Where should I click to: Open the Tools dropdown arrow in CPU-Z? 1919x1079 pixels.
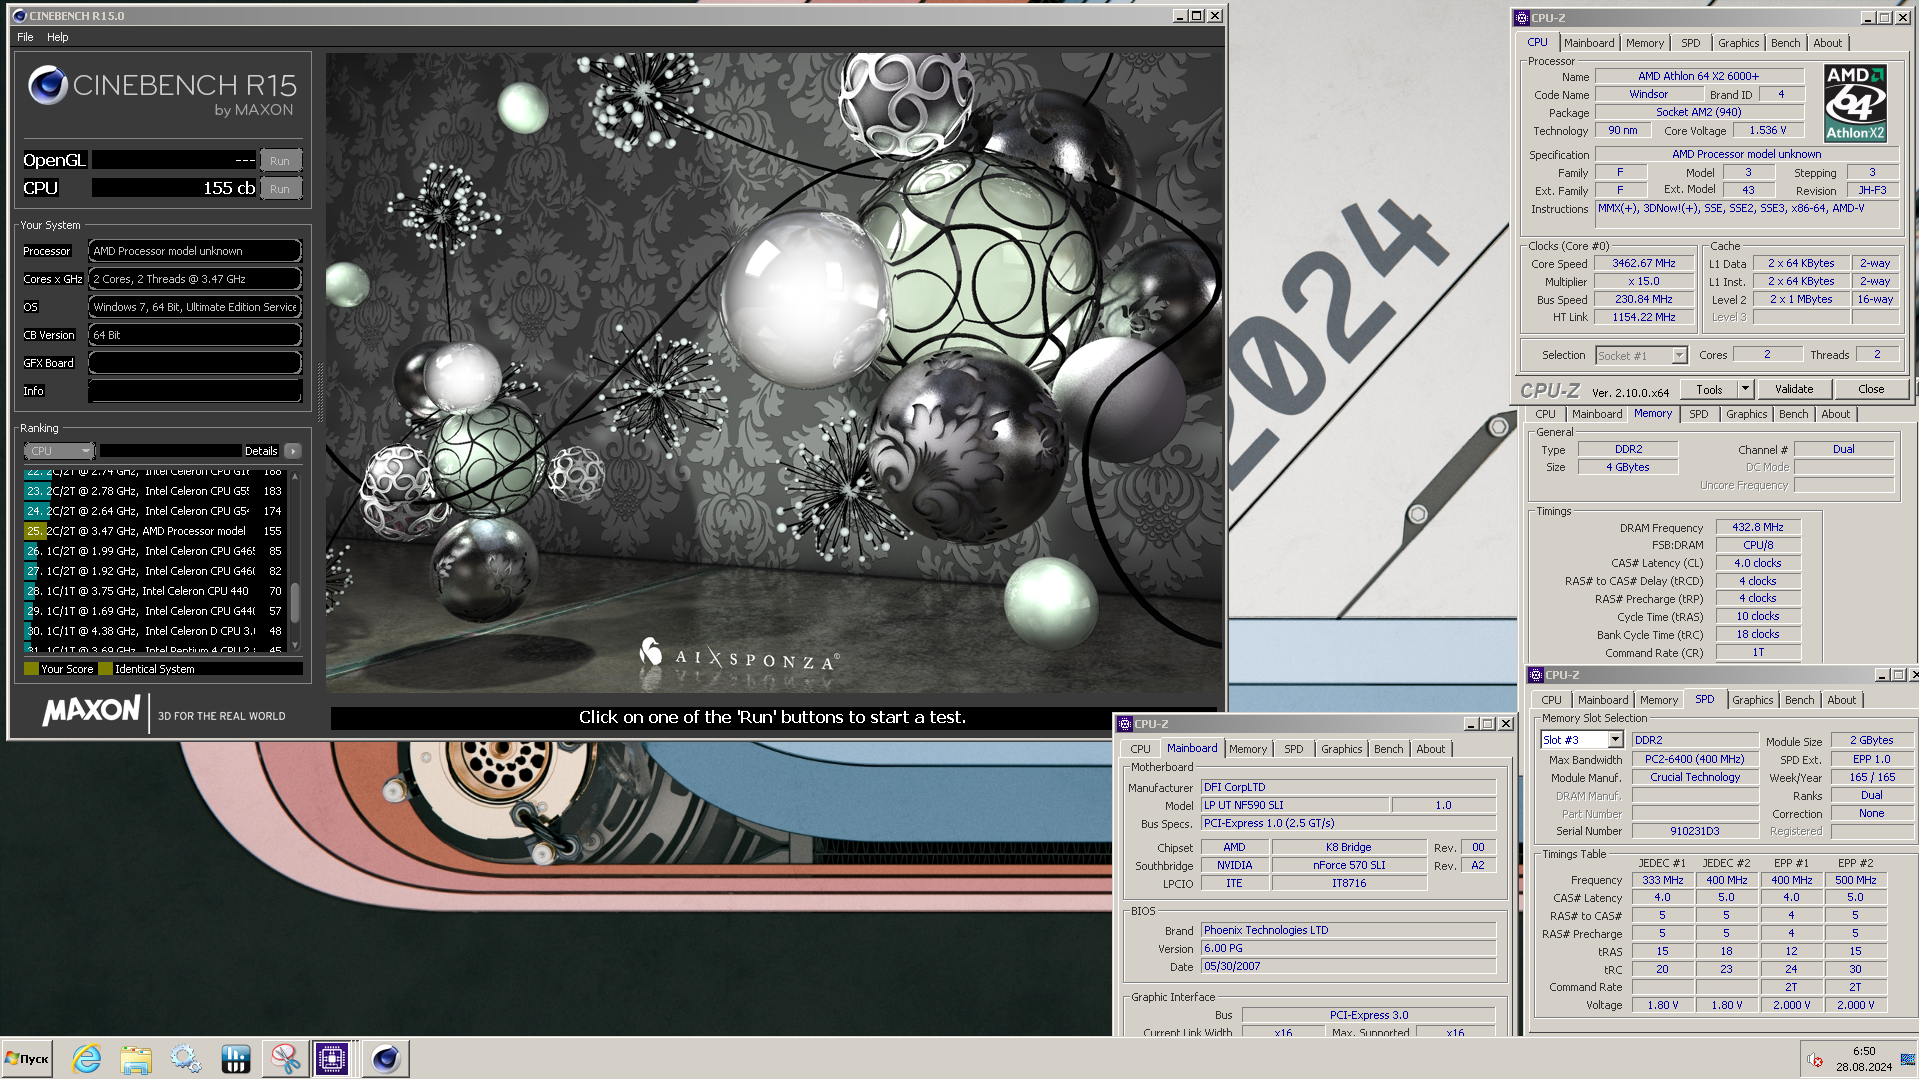click(x=1745, y=389)
